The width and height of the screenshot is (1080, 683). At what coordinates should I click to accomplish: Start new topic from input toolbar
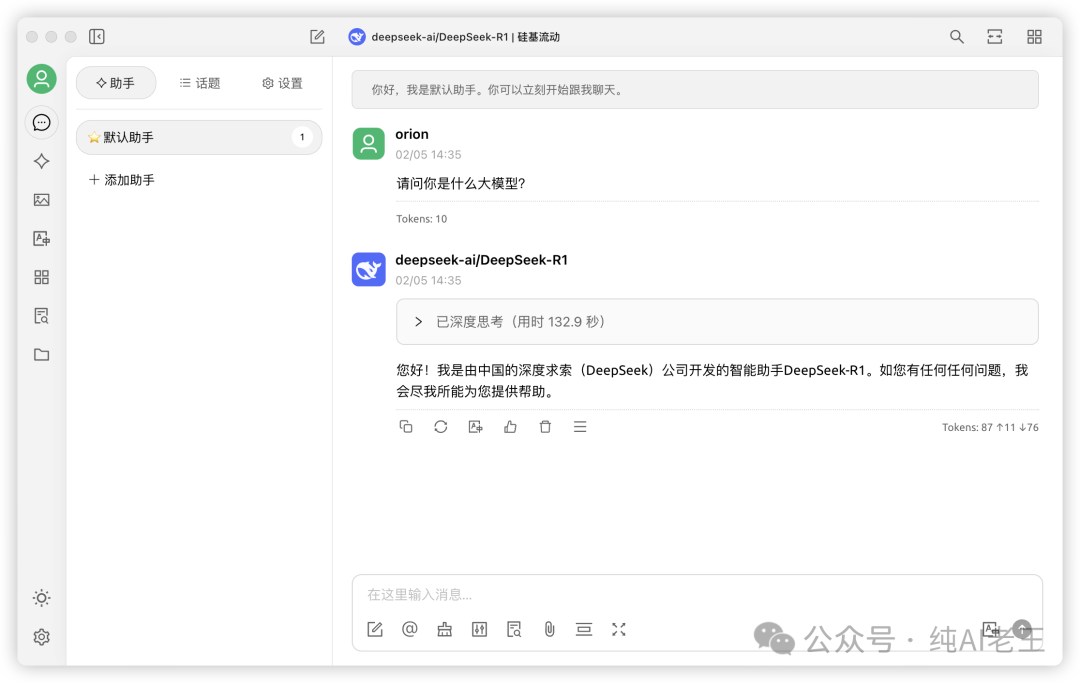(x=375, y=629)
